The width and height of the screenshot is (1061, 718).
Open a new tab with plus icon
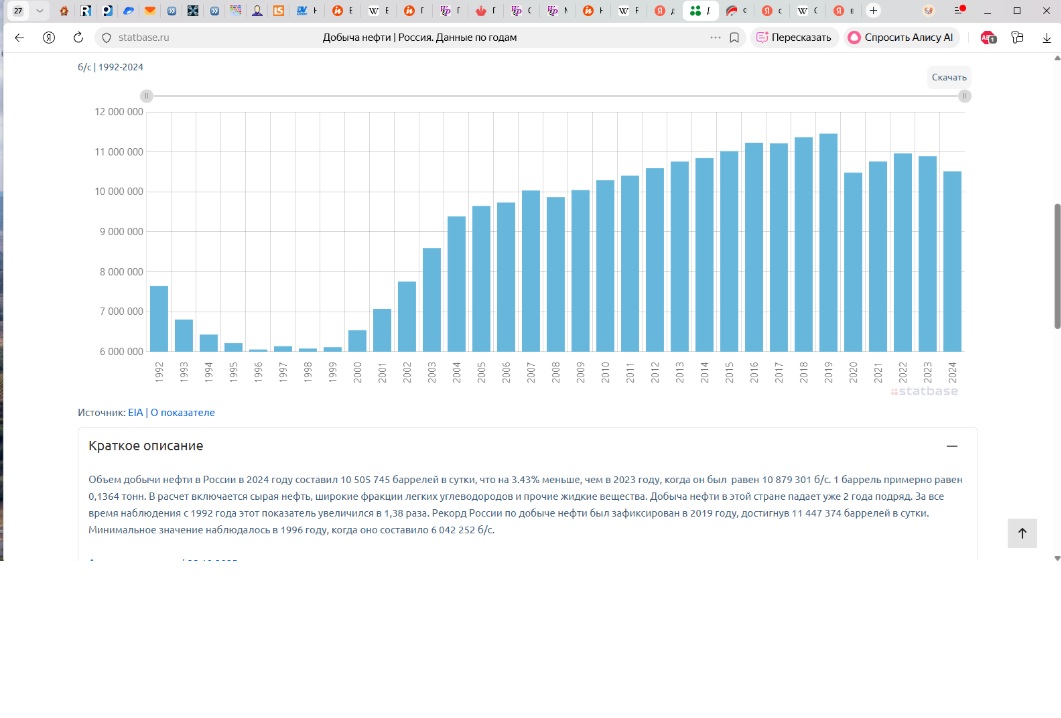pos(873,10)
